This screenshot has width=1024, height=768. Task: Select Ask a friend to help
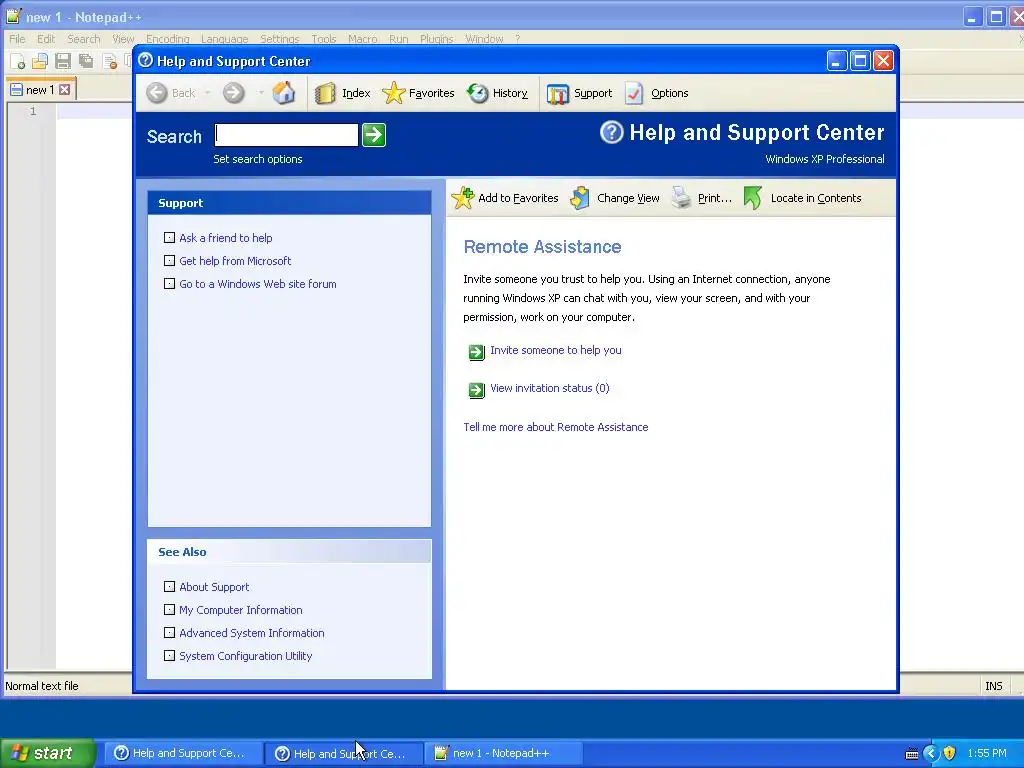coord(225,238)
